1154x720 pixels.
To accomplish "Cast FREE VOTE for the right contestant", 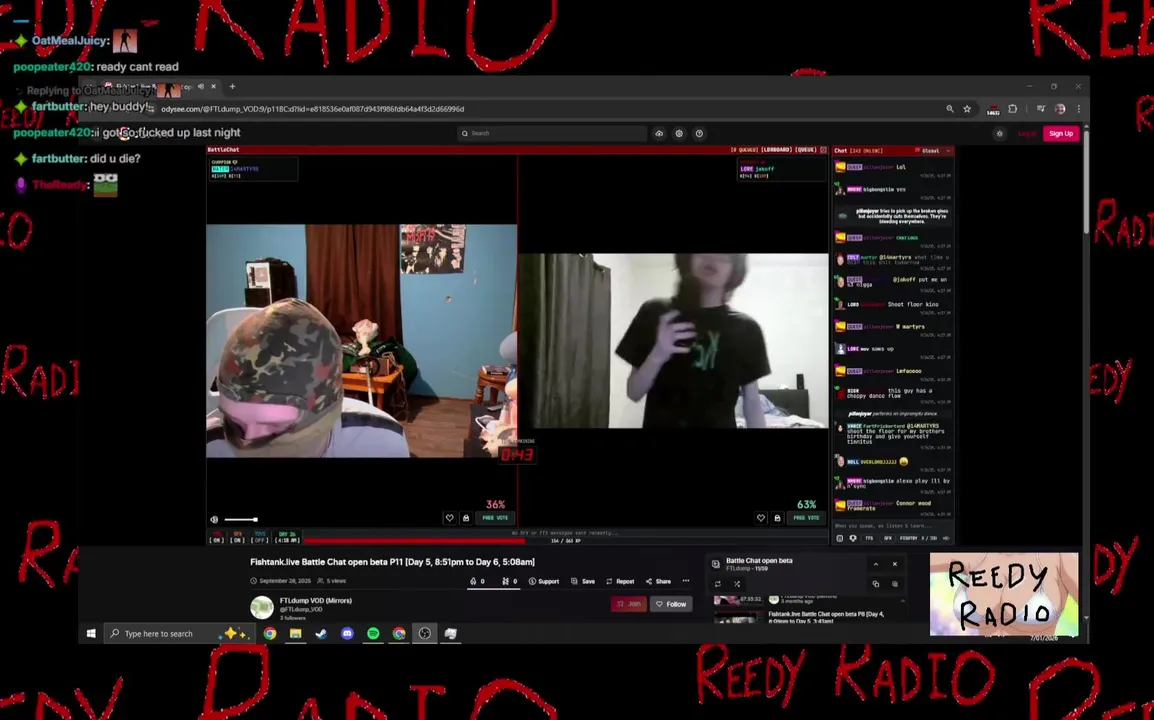I will click(807, 518).
